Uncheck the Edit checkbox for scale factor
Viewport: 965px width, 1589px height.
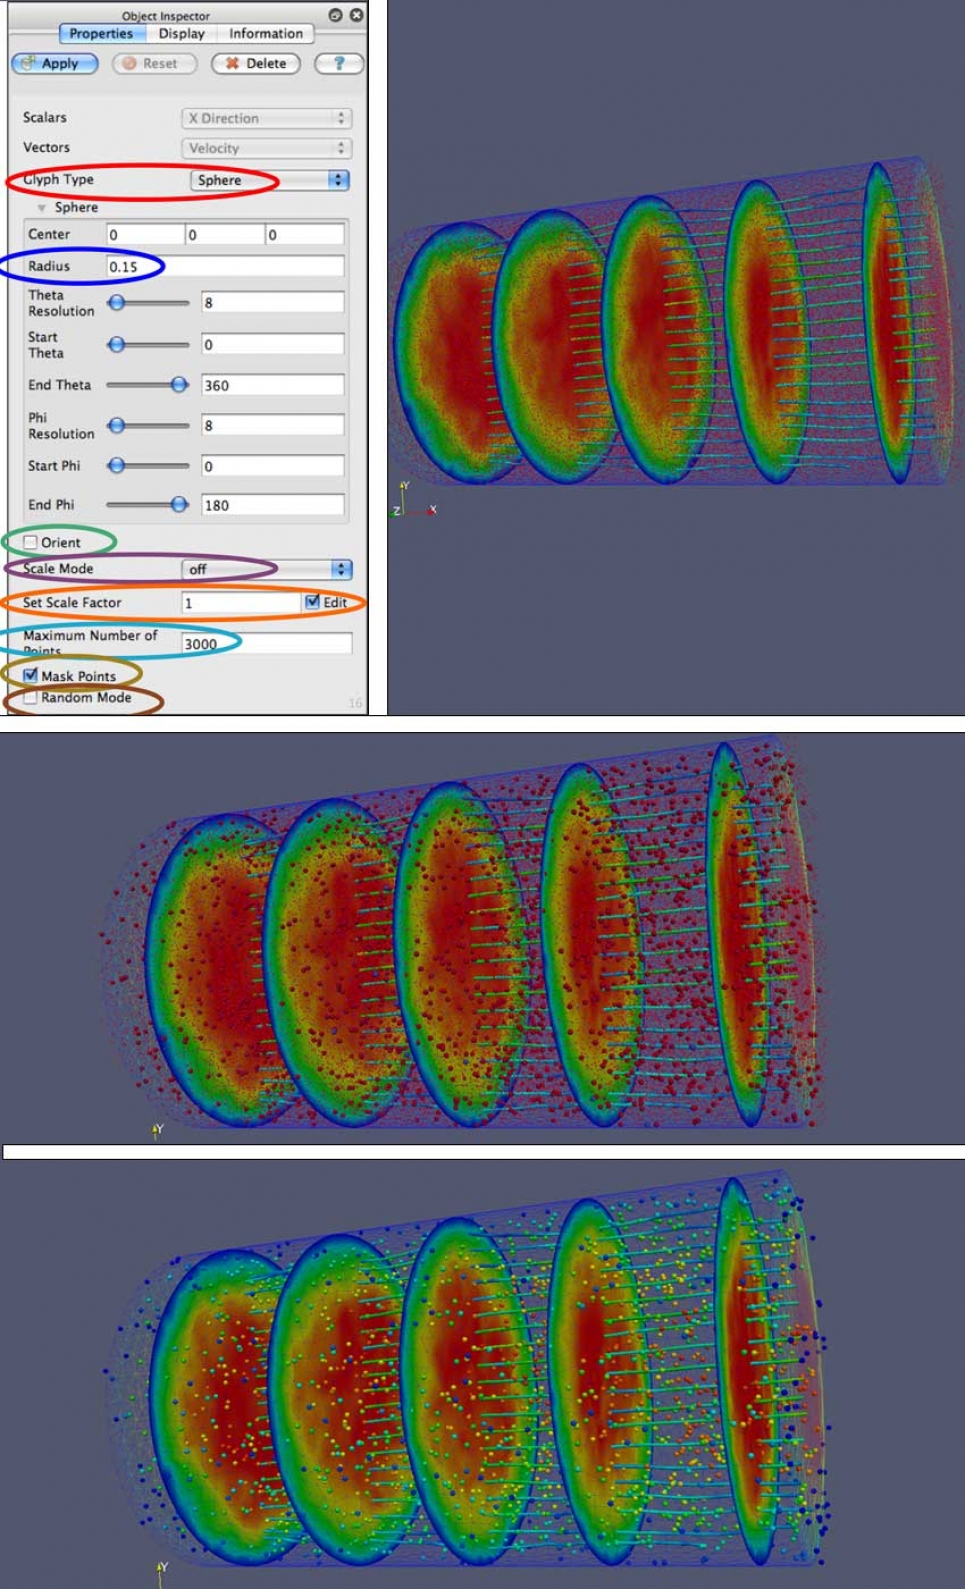pos(313,601)
